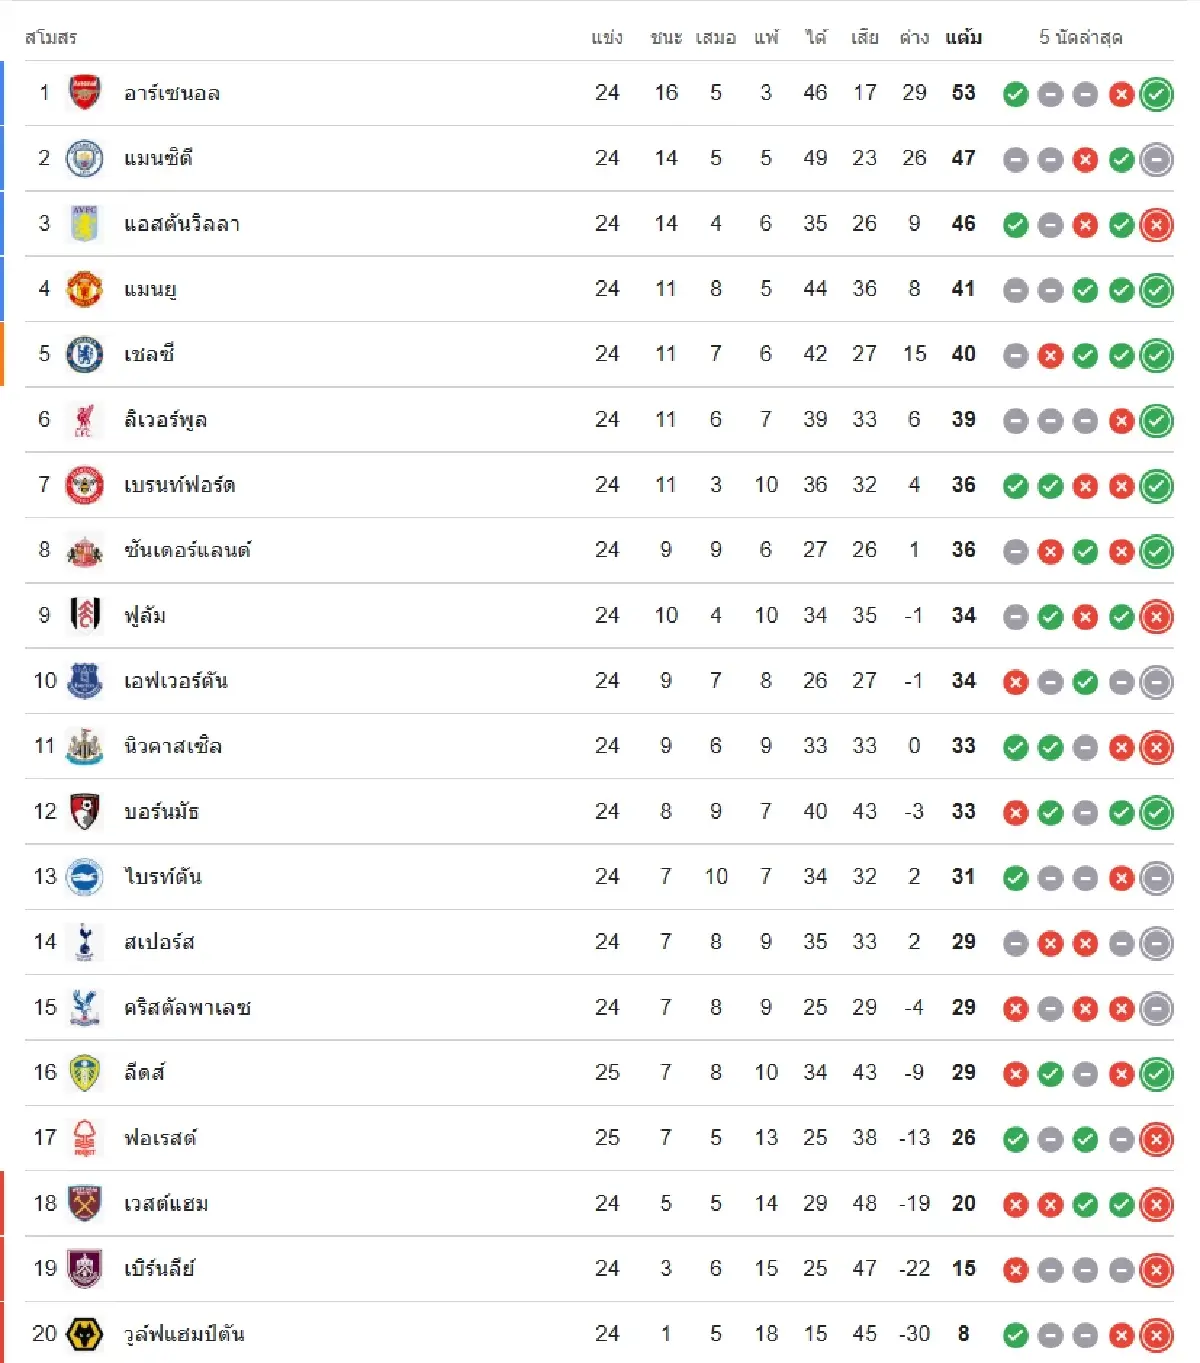1200x1363 pixels.
Task: Click Manchester City's latest draw indicator
Action: (x=1156, y=159)
